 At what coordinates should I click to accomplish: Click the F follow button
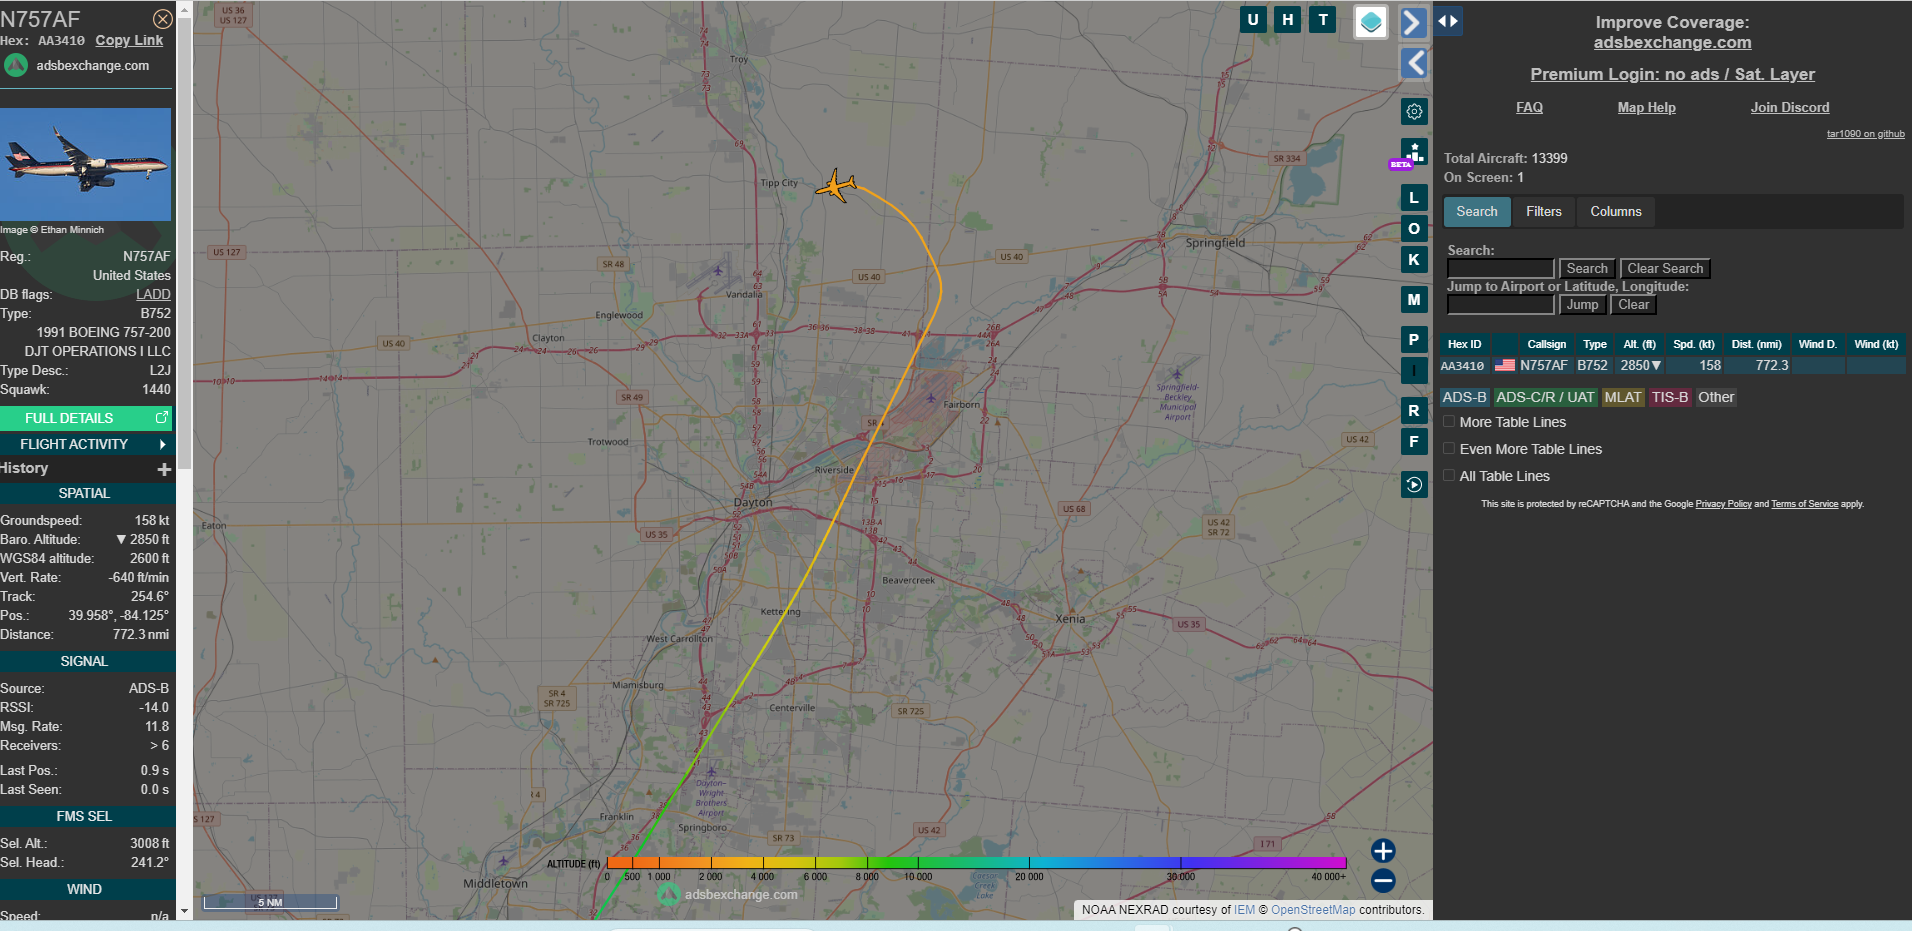(1414, 441)
